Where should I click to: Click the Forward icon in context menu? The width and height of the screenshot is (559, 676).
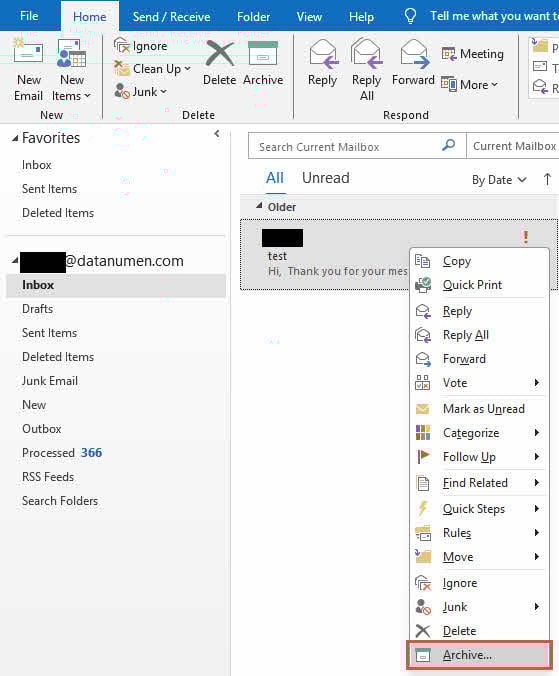tap(423, 359)
